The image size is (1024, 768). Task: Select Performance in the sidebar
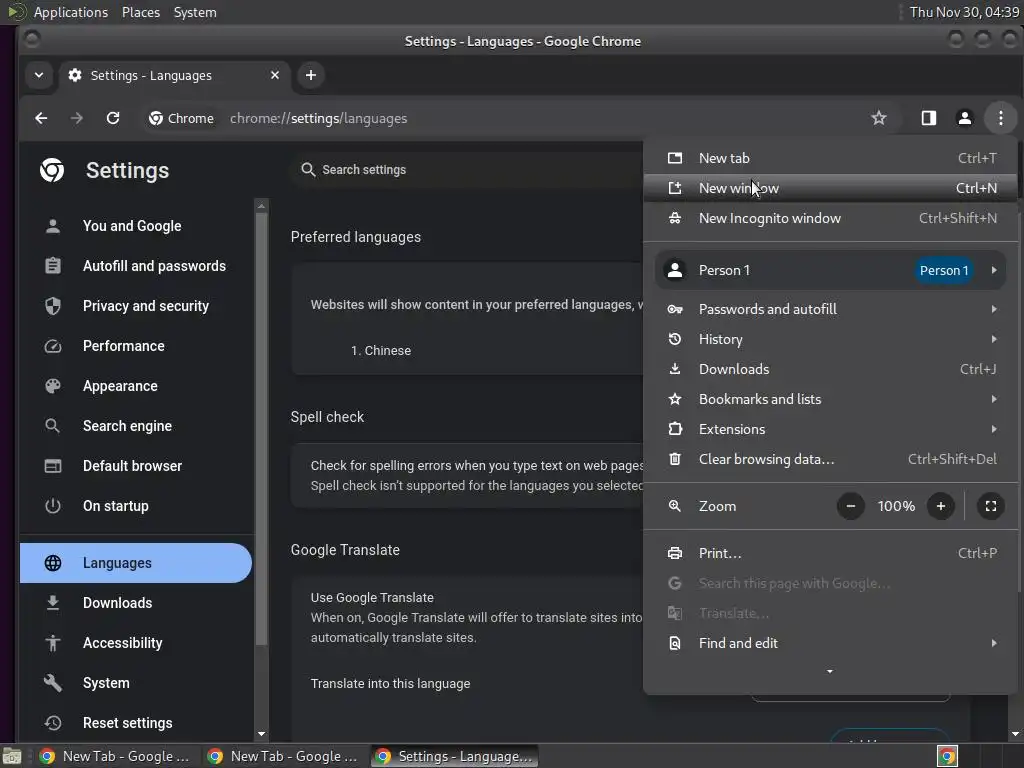click(x=136, y=346)
